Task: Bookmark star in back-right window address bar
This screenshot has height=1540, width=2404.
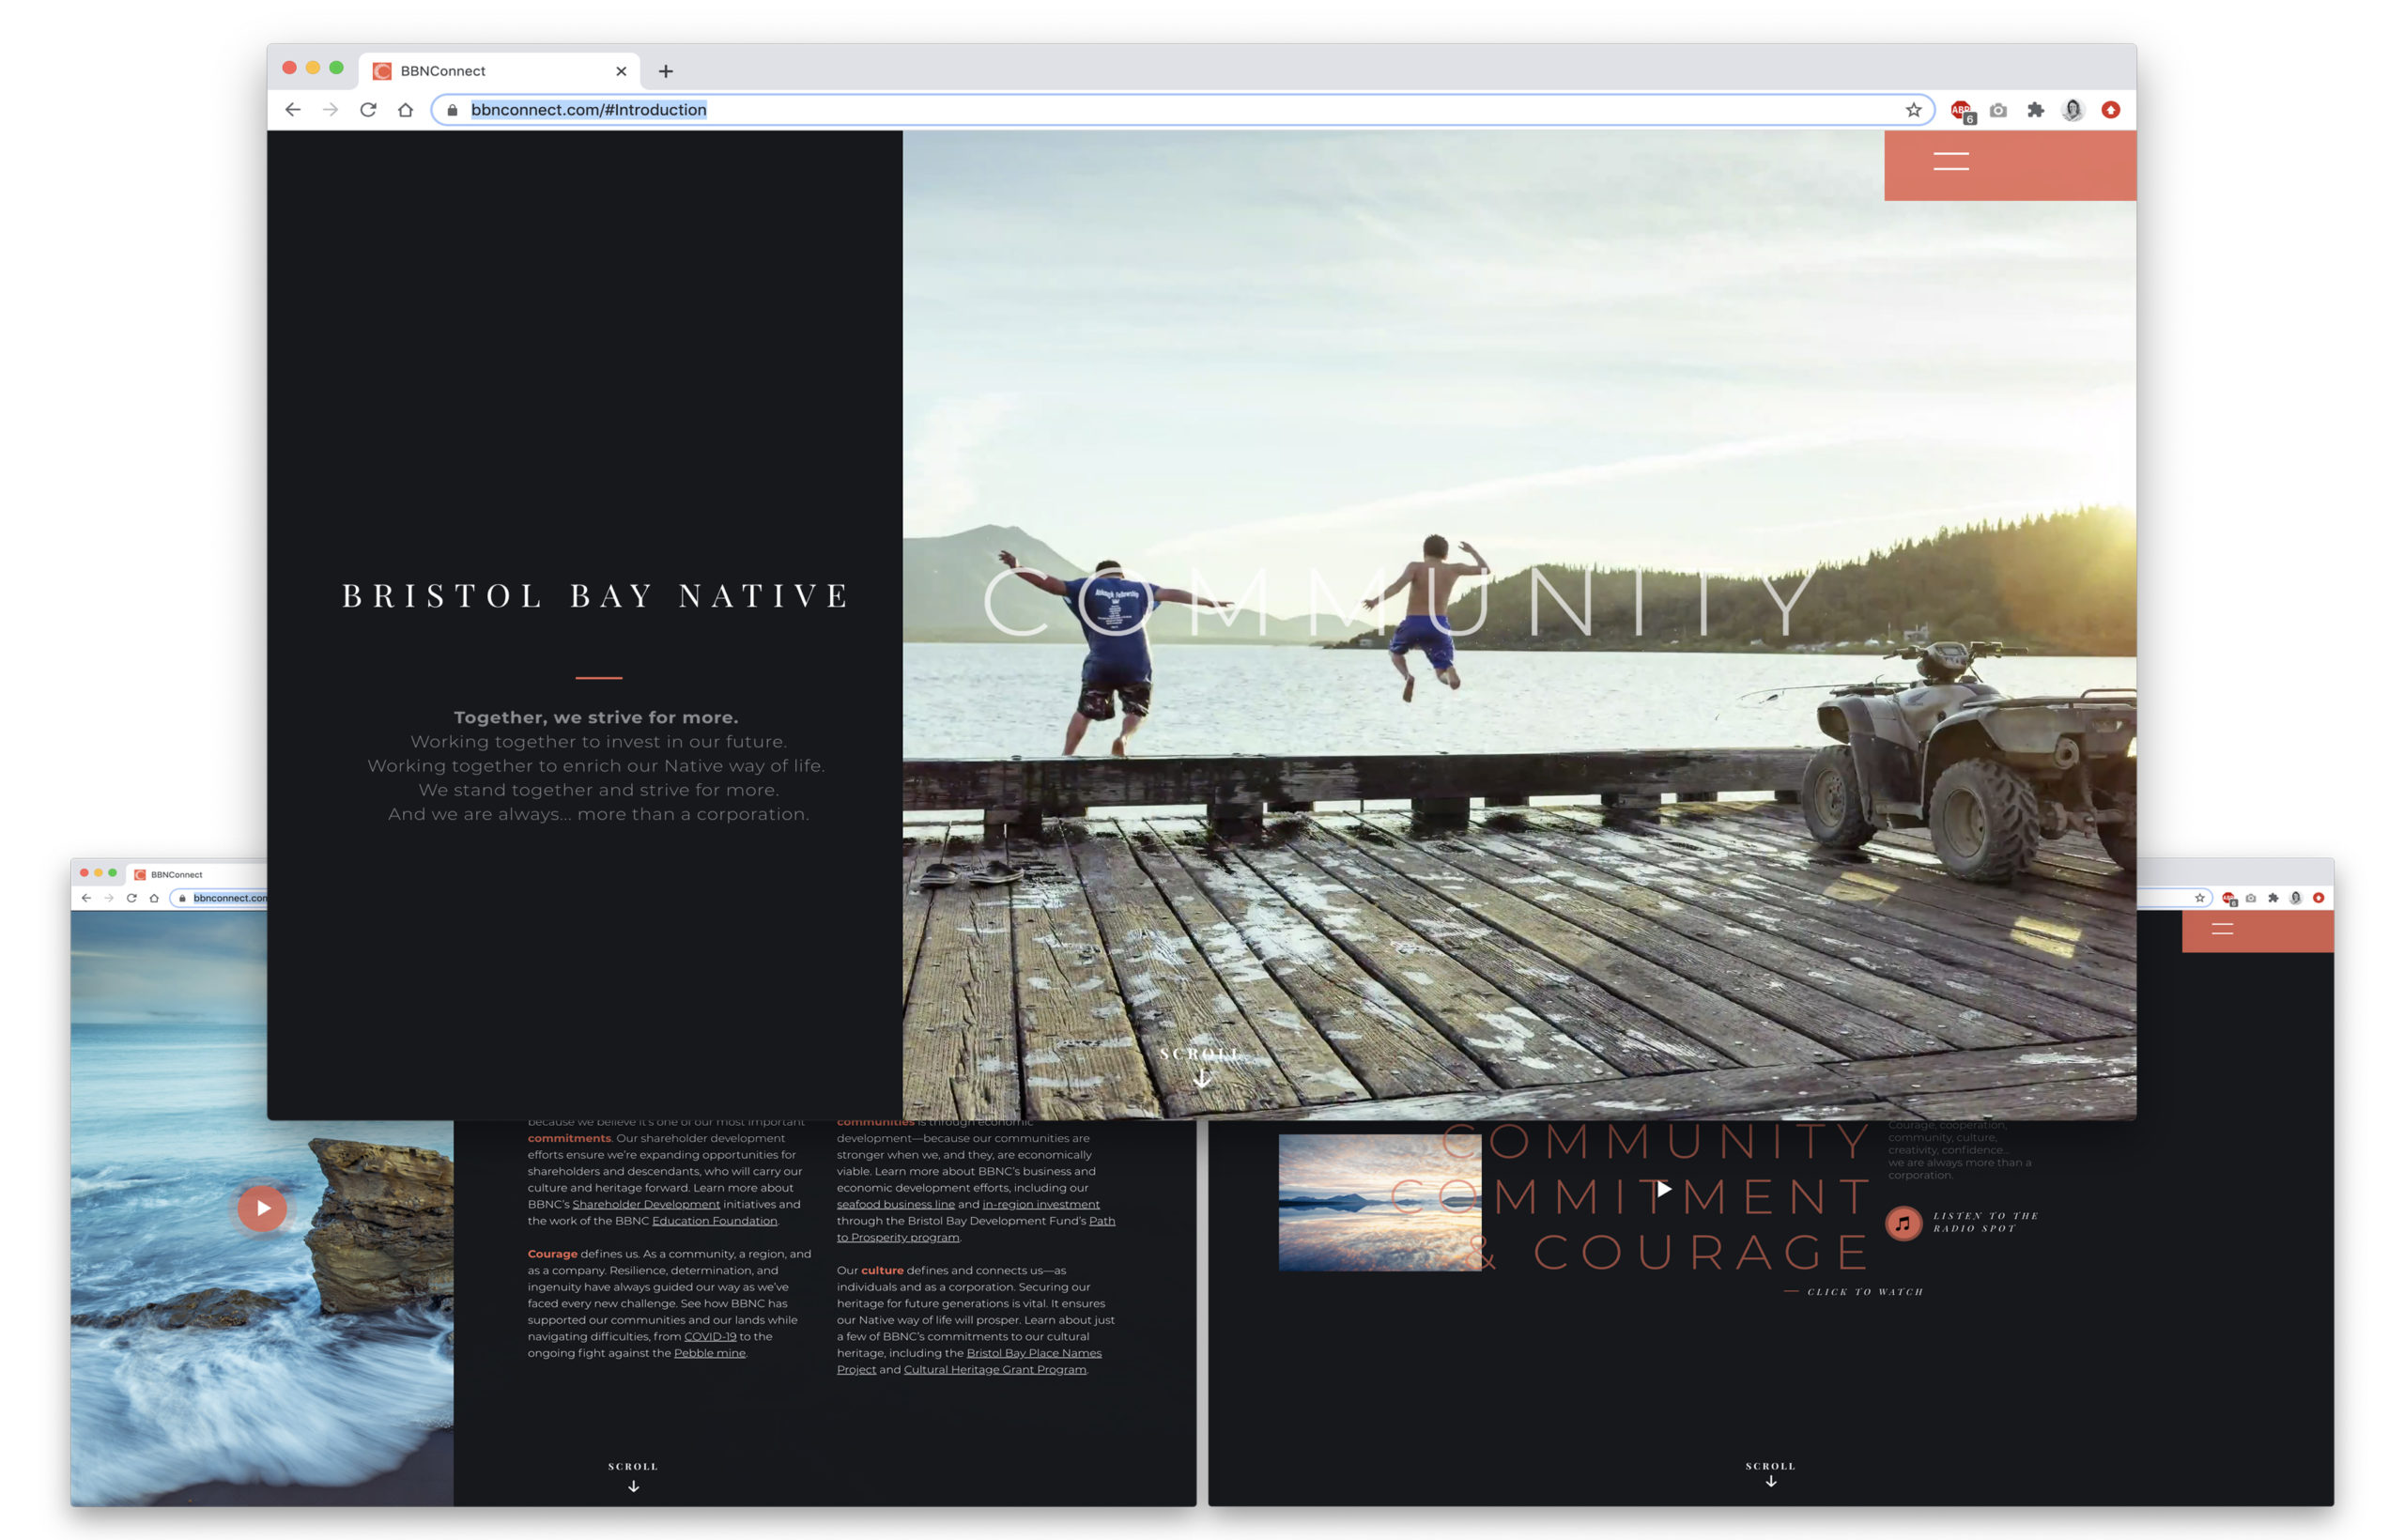Action: [2199, 898]
